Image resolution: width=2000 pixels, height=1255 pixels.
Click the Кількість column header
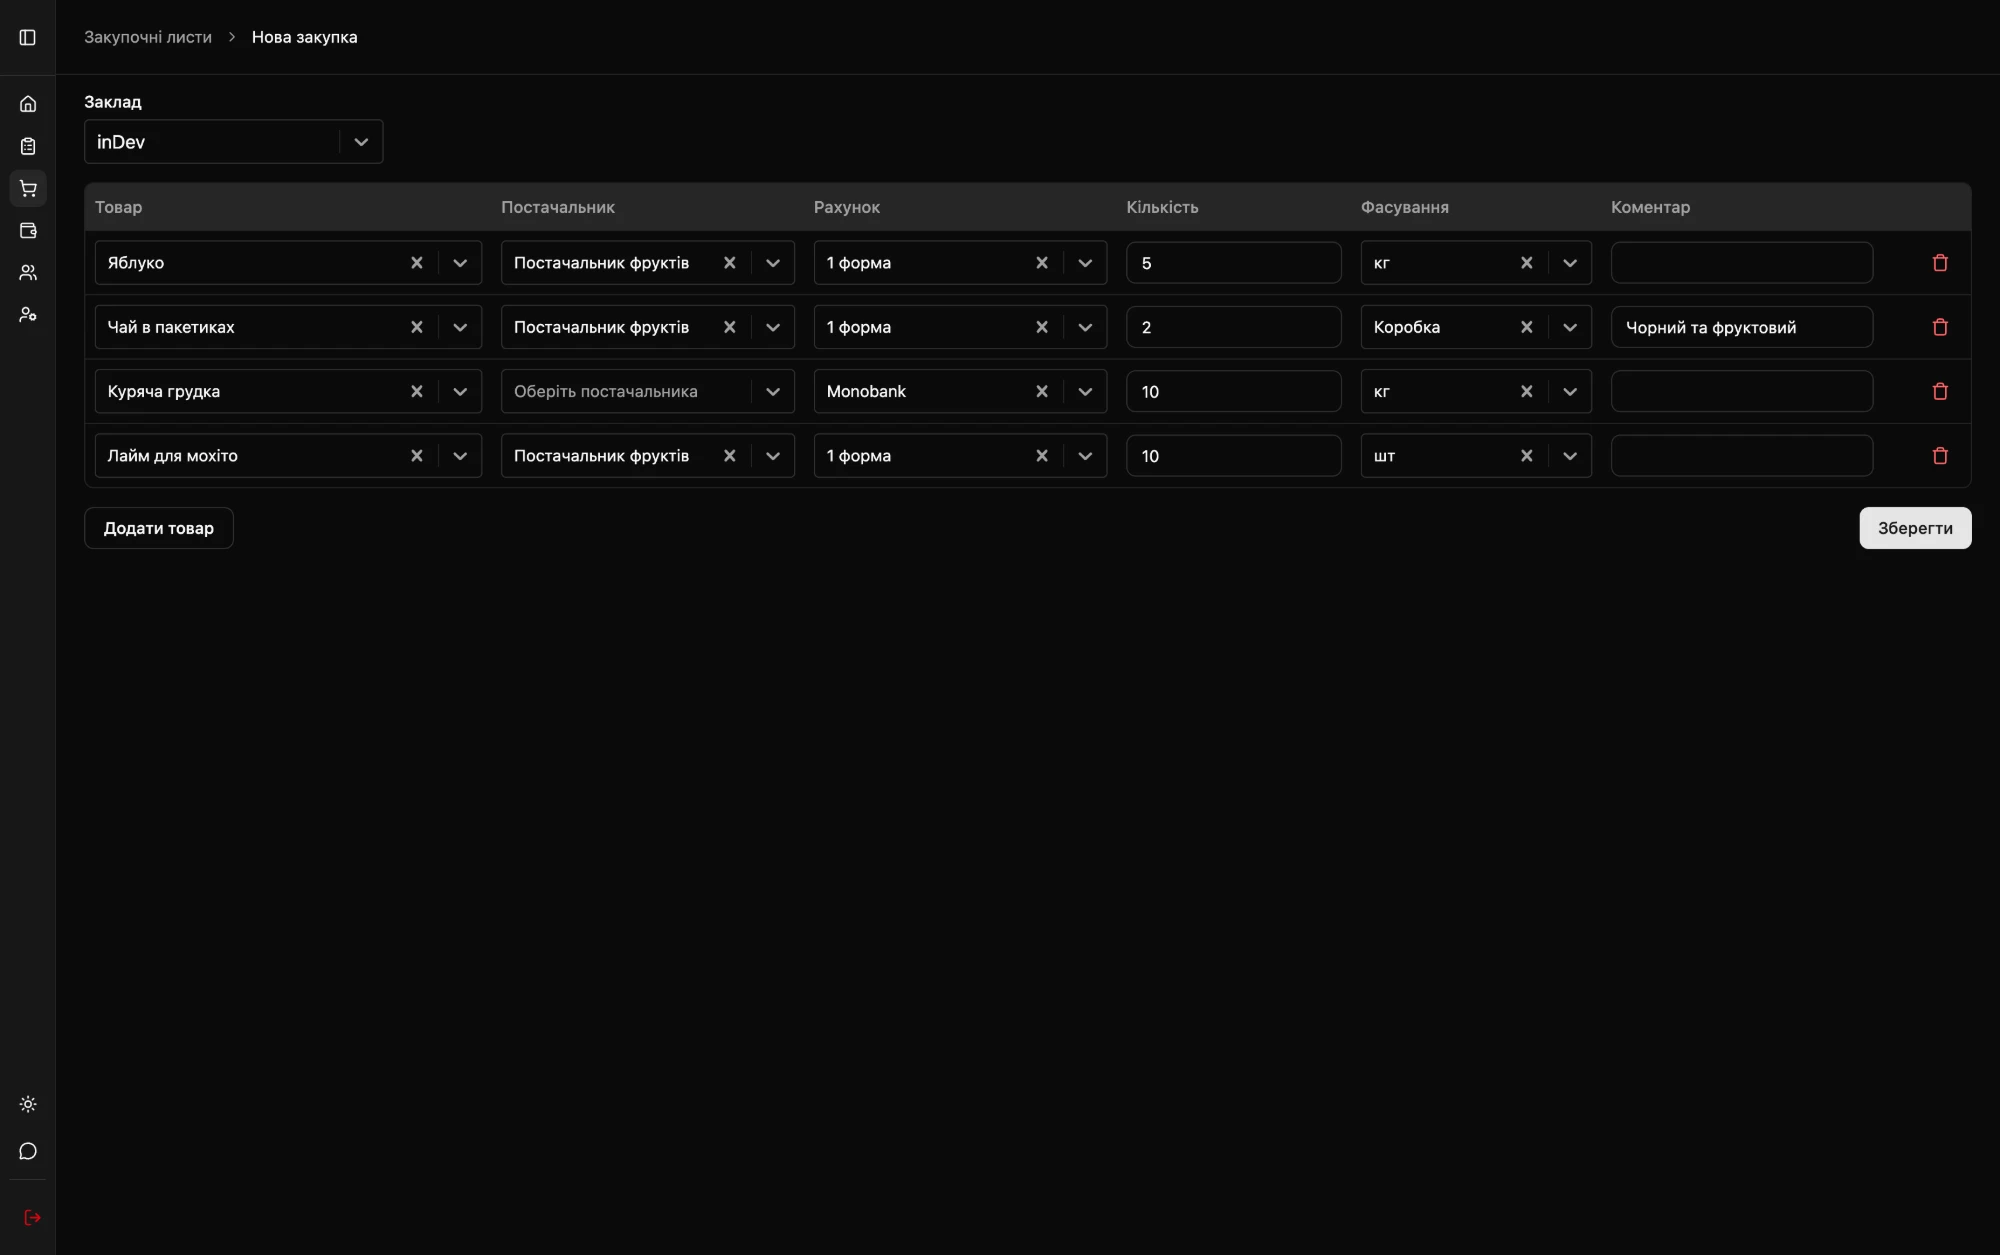tap(1162, 207)
